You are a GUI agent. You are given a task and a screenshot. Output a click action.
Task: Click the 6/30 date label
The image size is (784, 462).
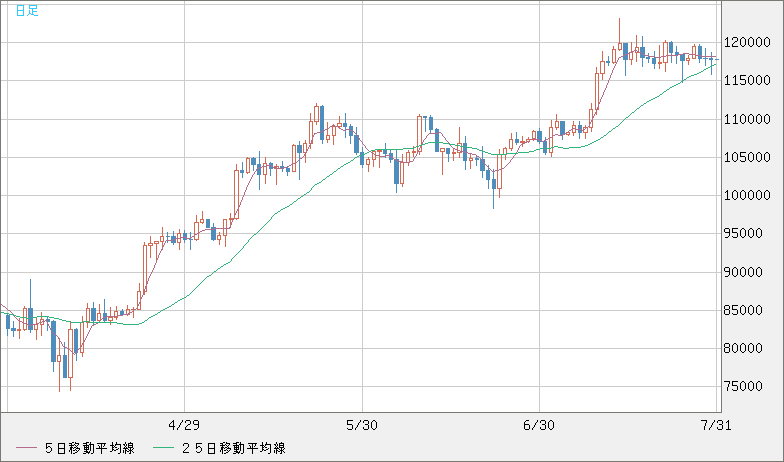539,426
